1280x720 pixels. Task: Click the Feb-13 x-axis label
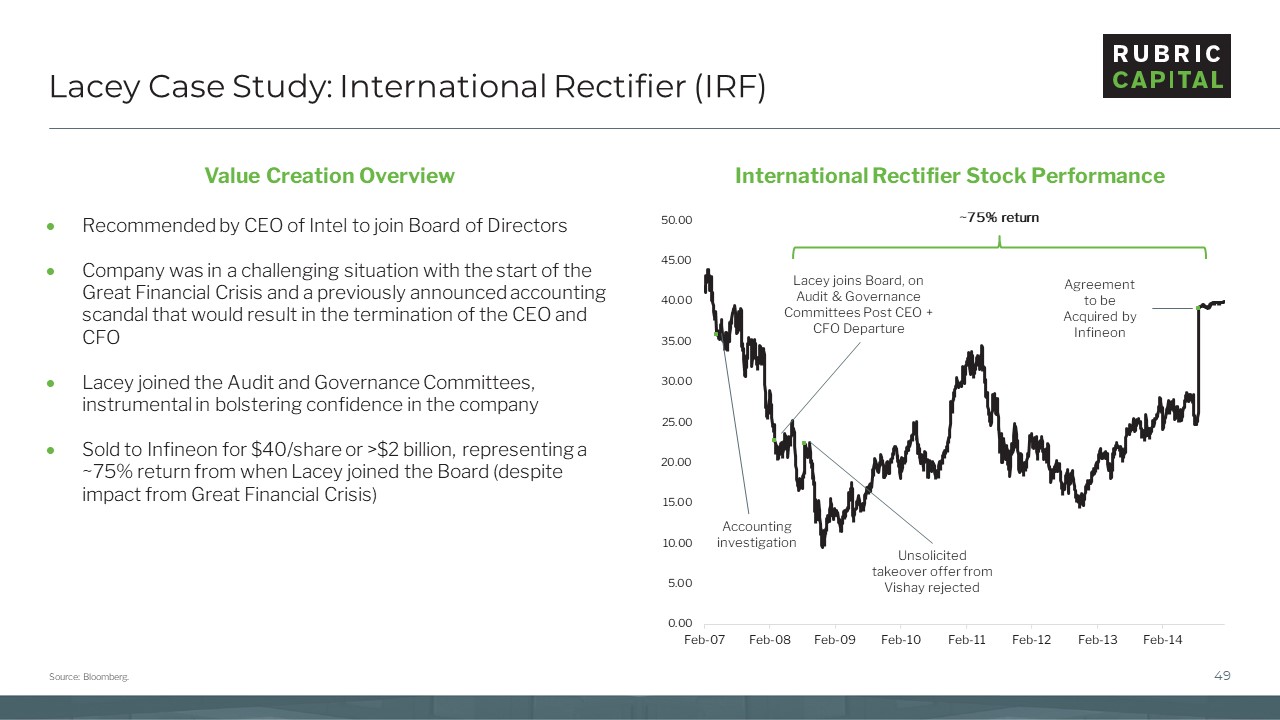tap(1098, 640)
